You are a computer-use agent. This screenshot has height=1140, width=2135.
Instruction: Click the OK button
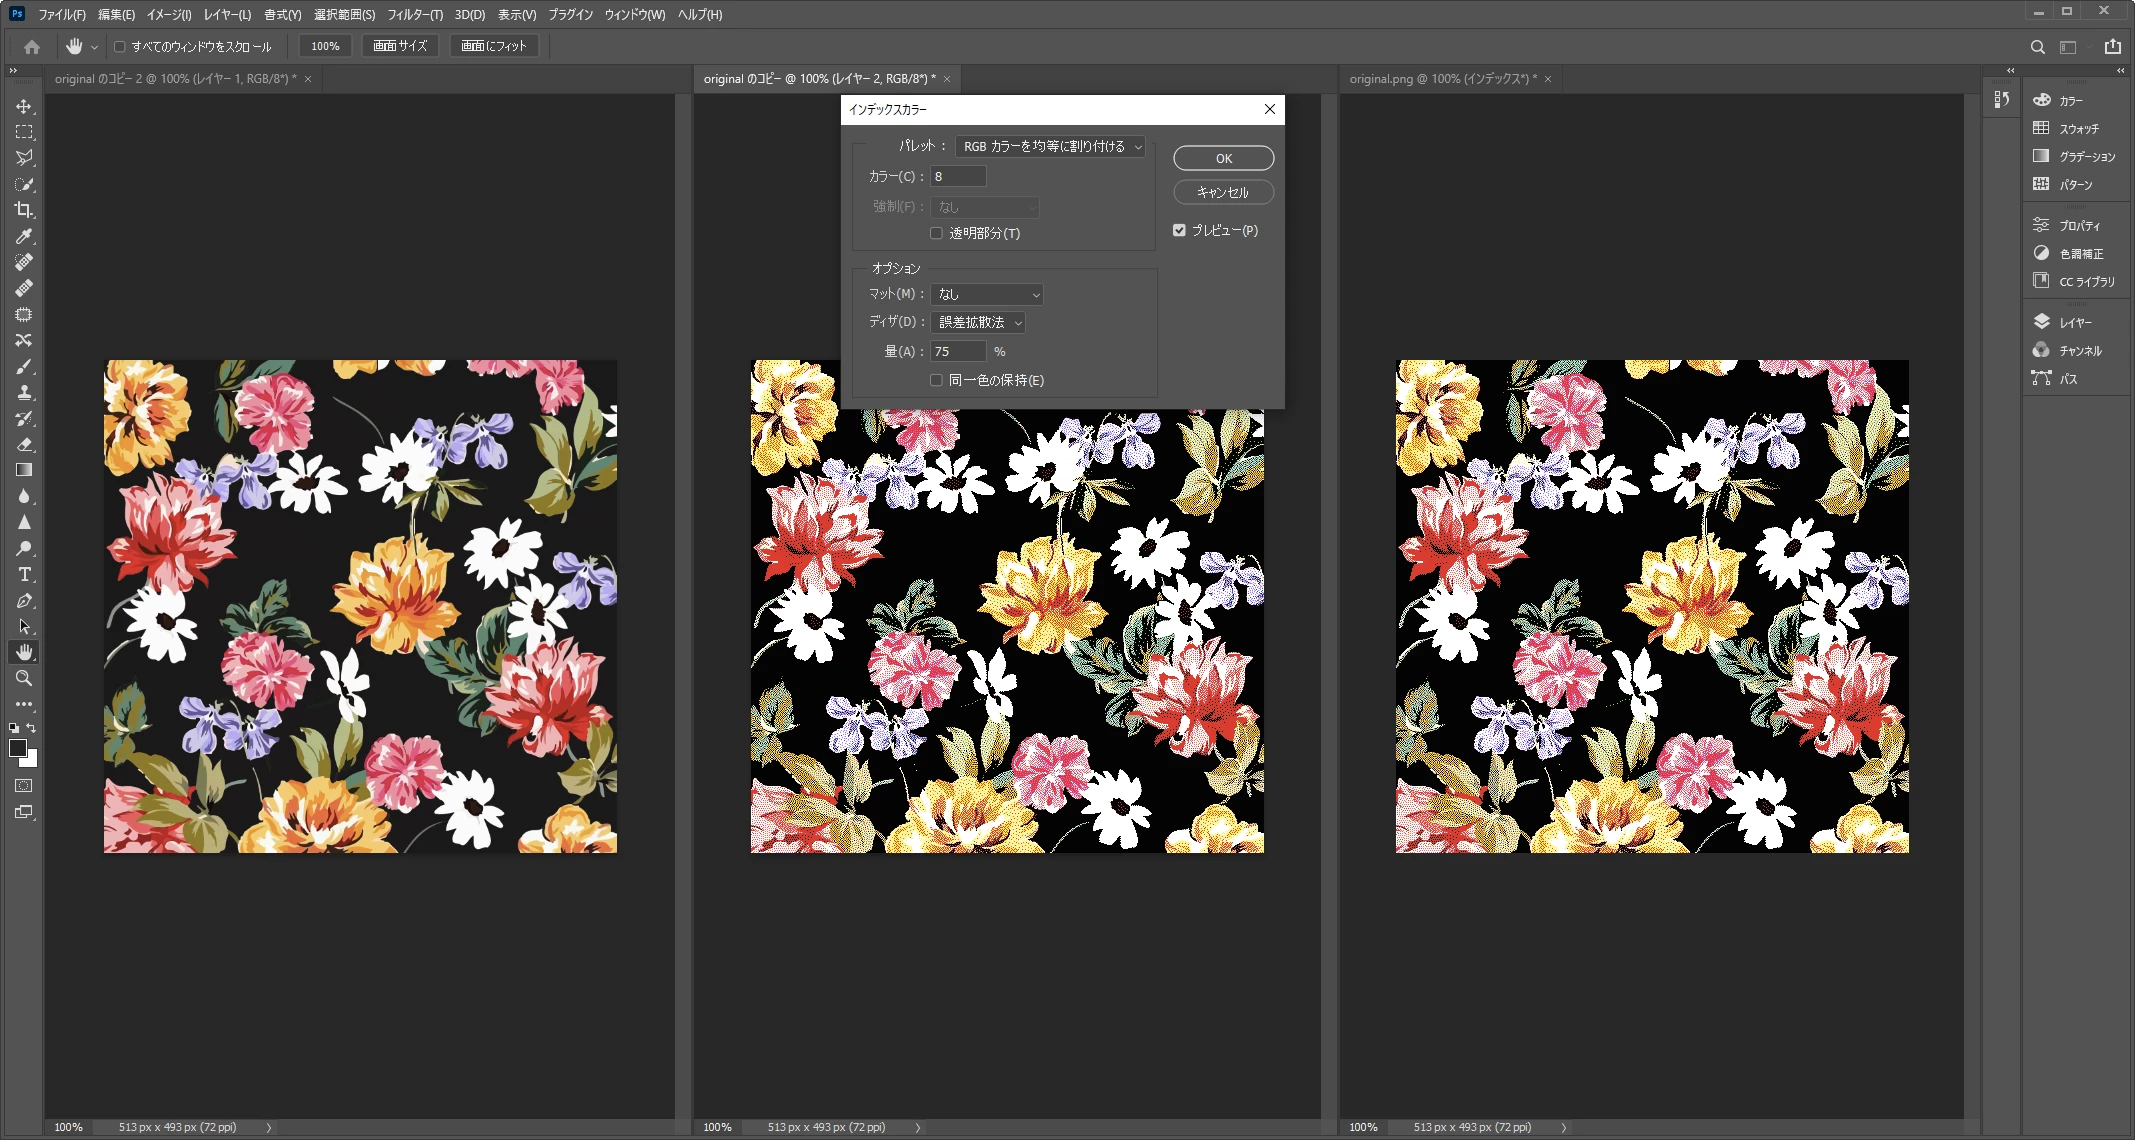(1223, 158)
